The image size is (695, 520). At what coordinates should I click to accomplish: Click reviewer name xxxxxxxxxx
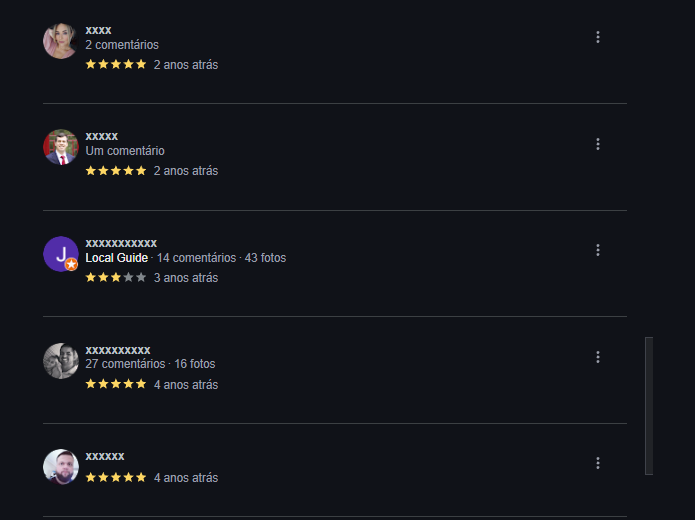click(x=118, y=350)
